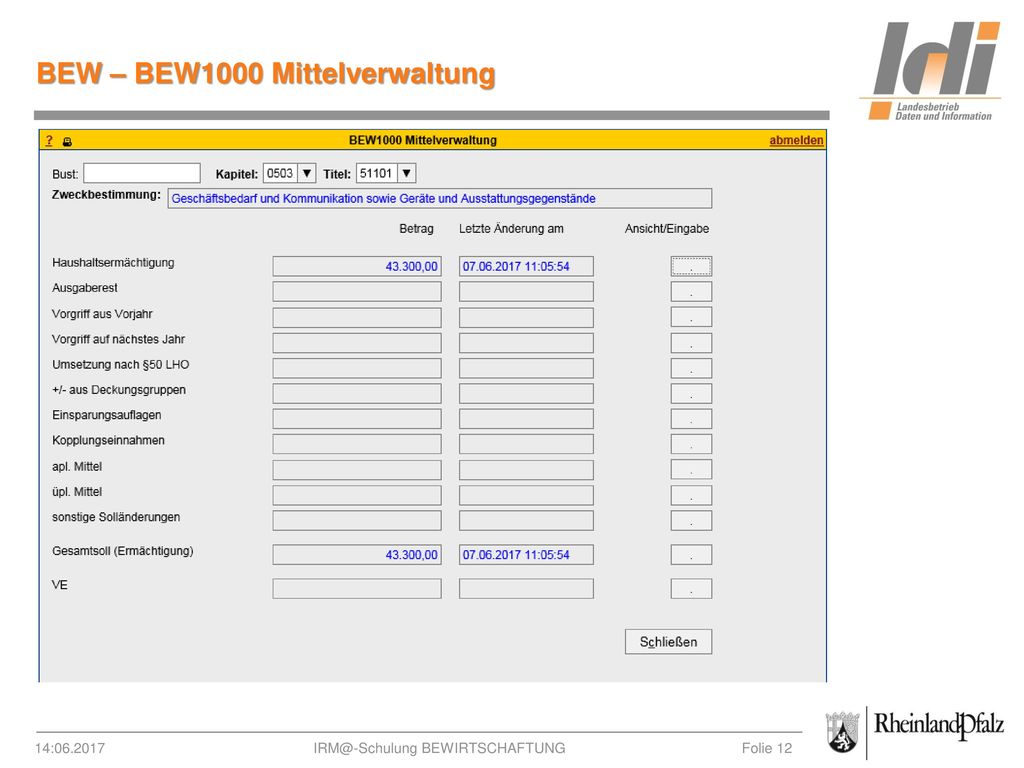Open help via the question mark icon
Image resolution: width=1024 pixels, height=768 pixels.
click(49, 140)
